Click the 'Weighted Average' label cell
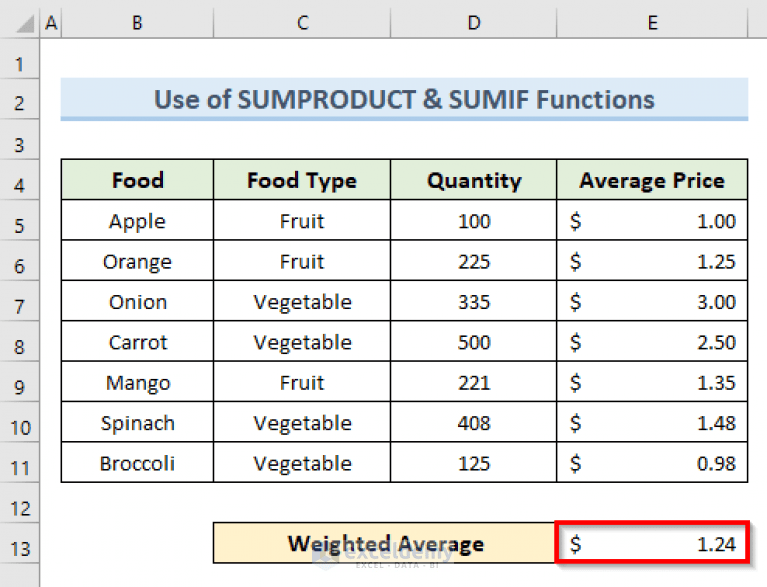Viewport: 767px width, 587px height. (x=384, y=543)
